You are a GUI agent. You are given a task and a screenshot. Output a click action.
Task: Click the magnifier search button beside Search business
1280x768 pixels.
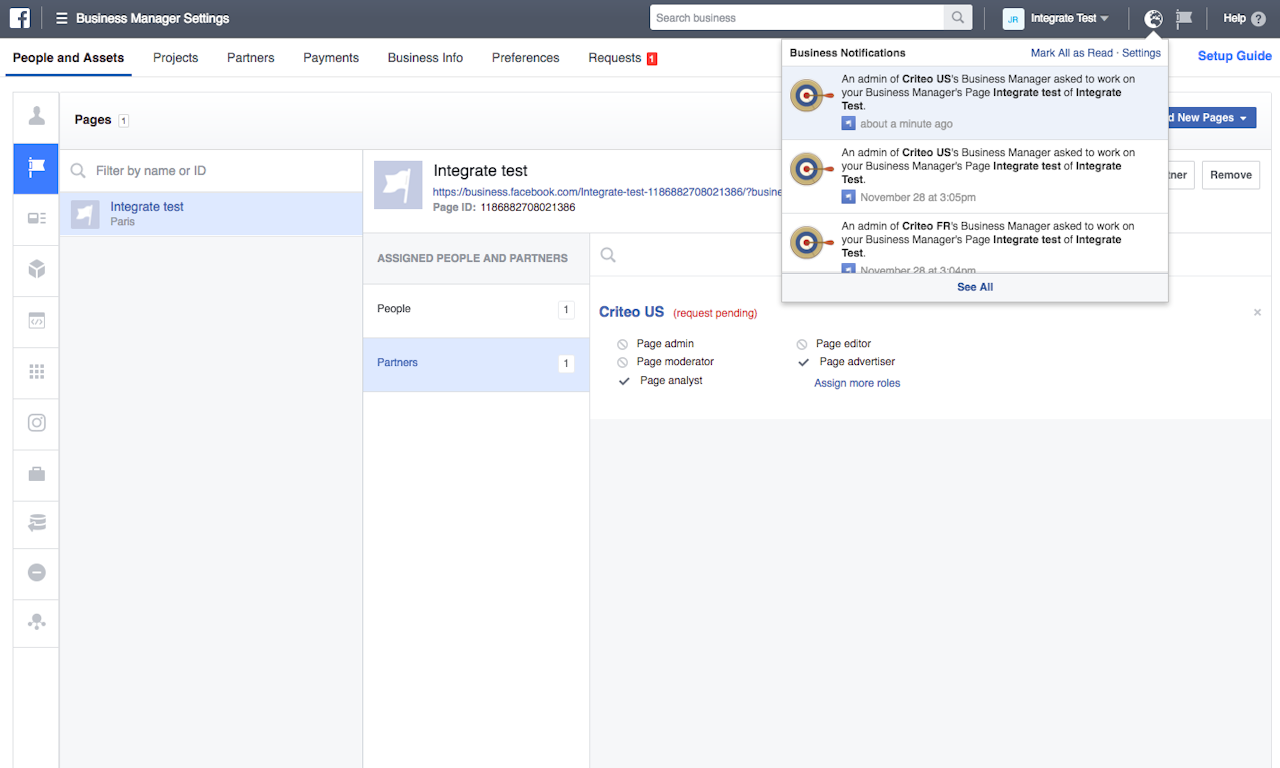tap(958, 18)
